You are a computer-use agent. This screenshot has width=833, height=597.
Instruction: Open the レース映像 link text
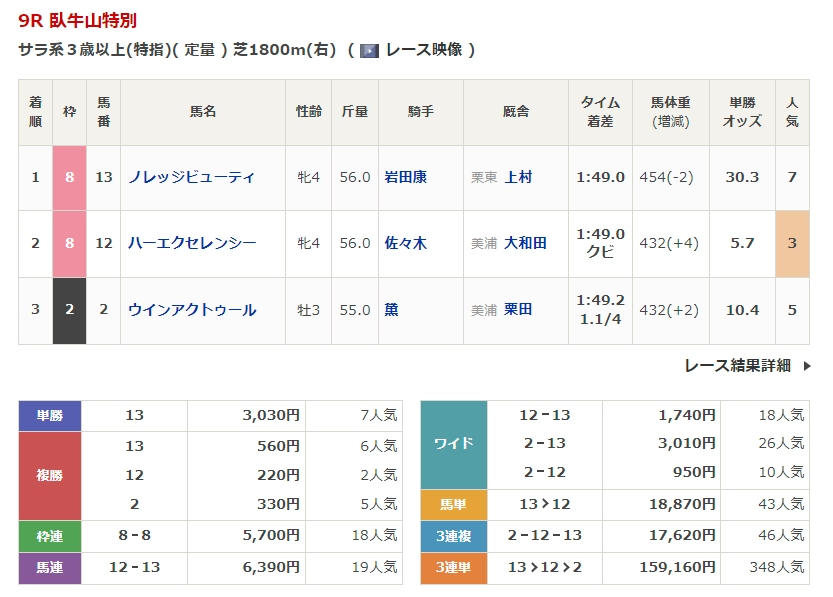[x=423, y=50]
